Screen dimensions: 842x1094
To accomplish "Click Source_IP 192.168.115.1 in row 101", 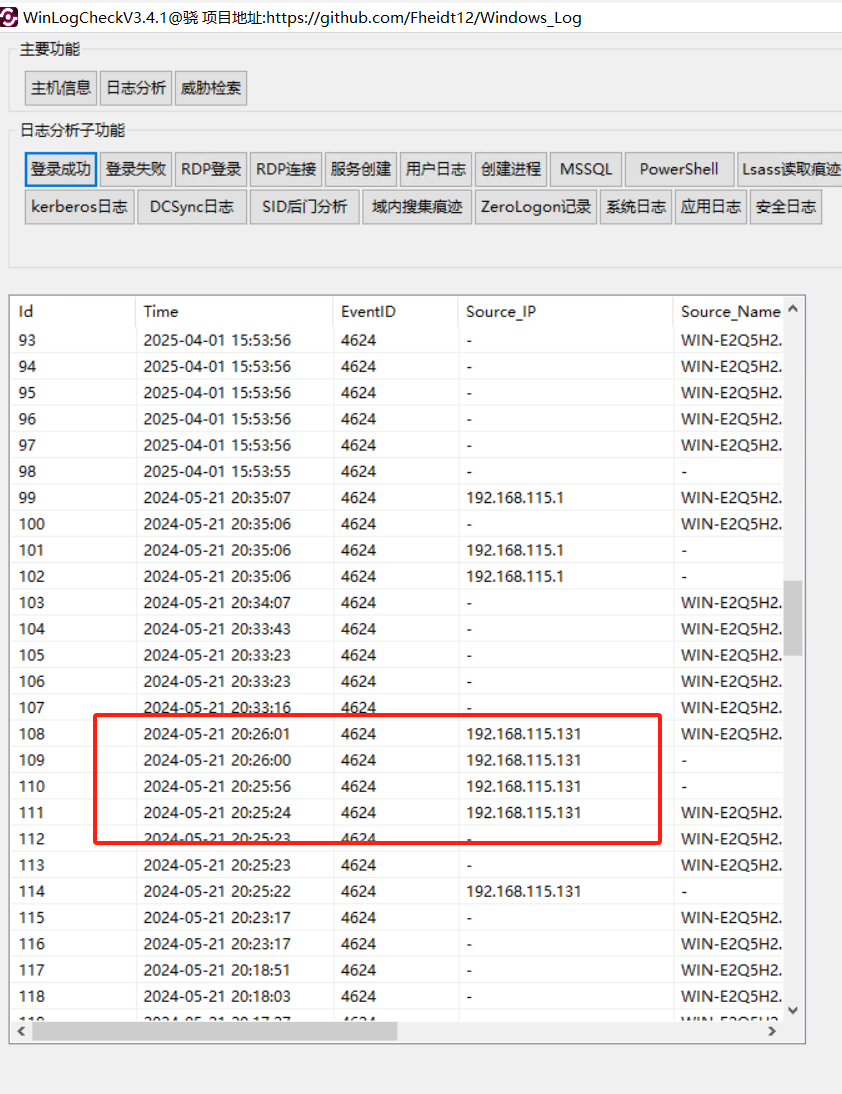I will pos(515,550).
